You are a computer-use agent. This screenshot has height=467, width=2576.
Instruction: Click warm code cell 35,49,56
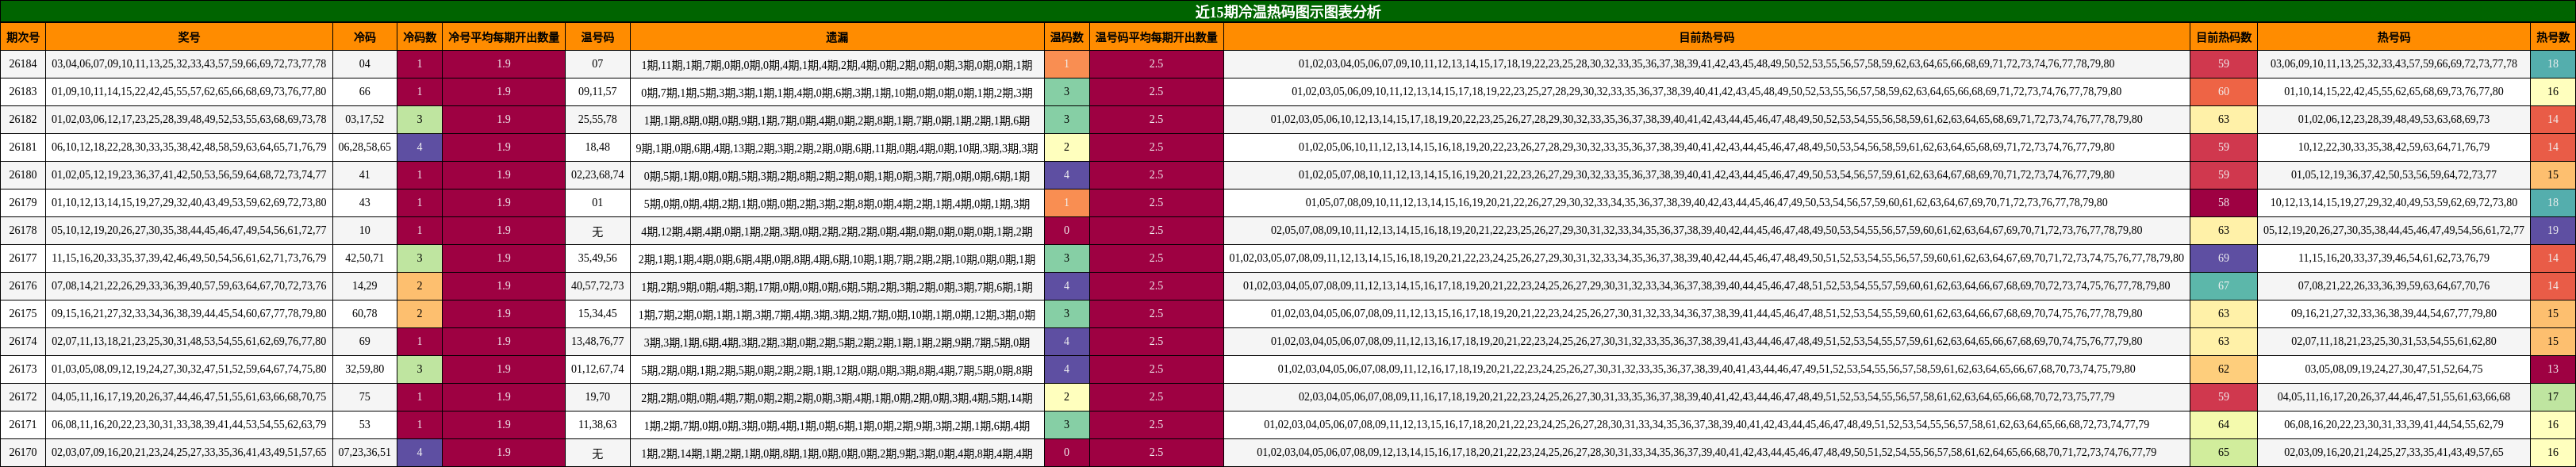tap(597, 258)
